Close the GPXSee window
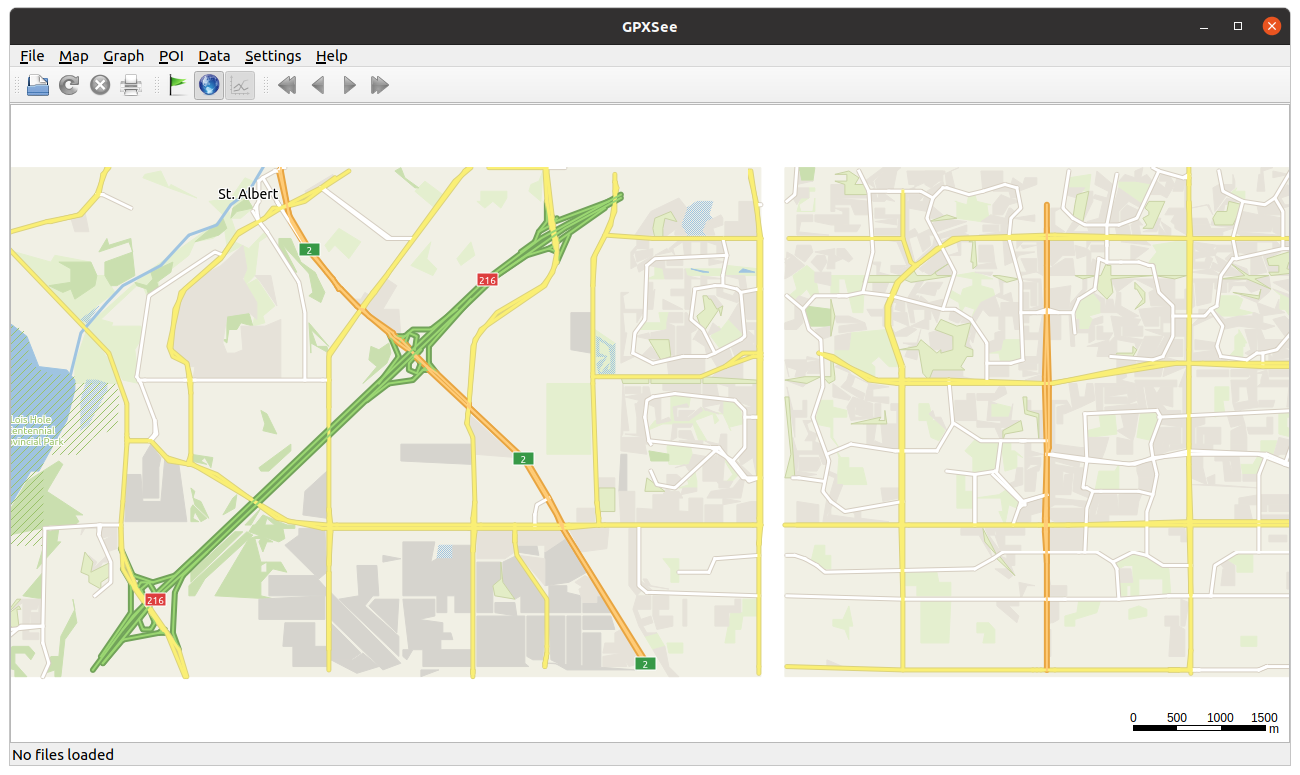Screen dimensions: 1300x775 click(x=1272, y=26)
